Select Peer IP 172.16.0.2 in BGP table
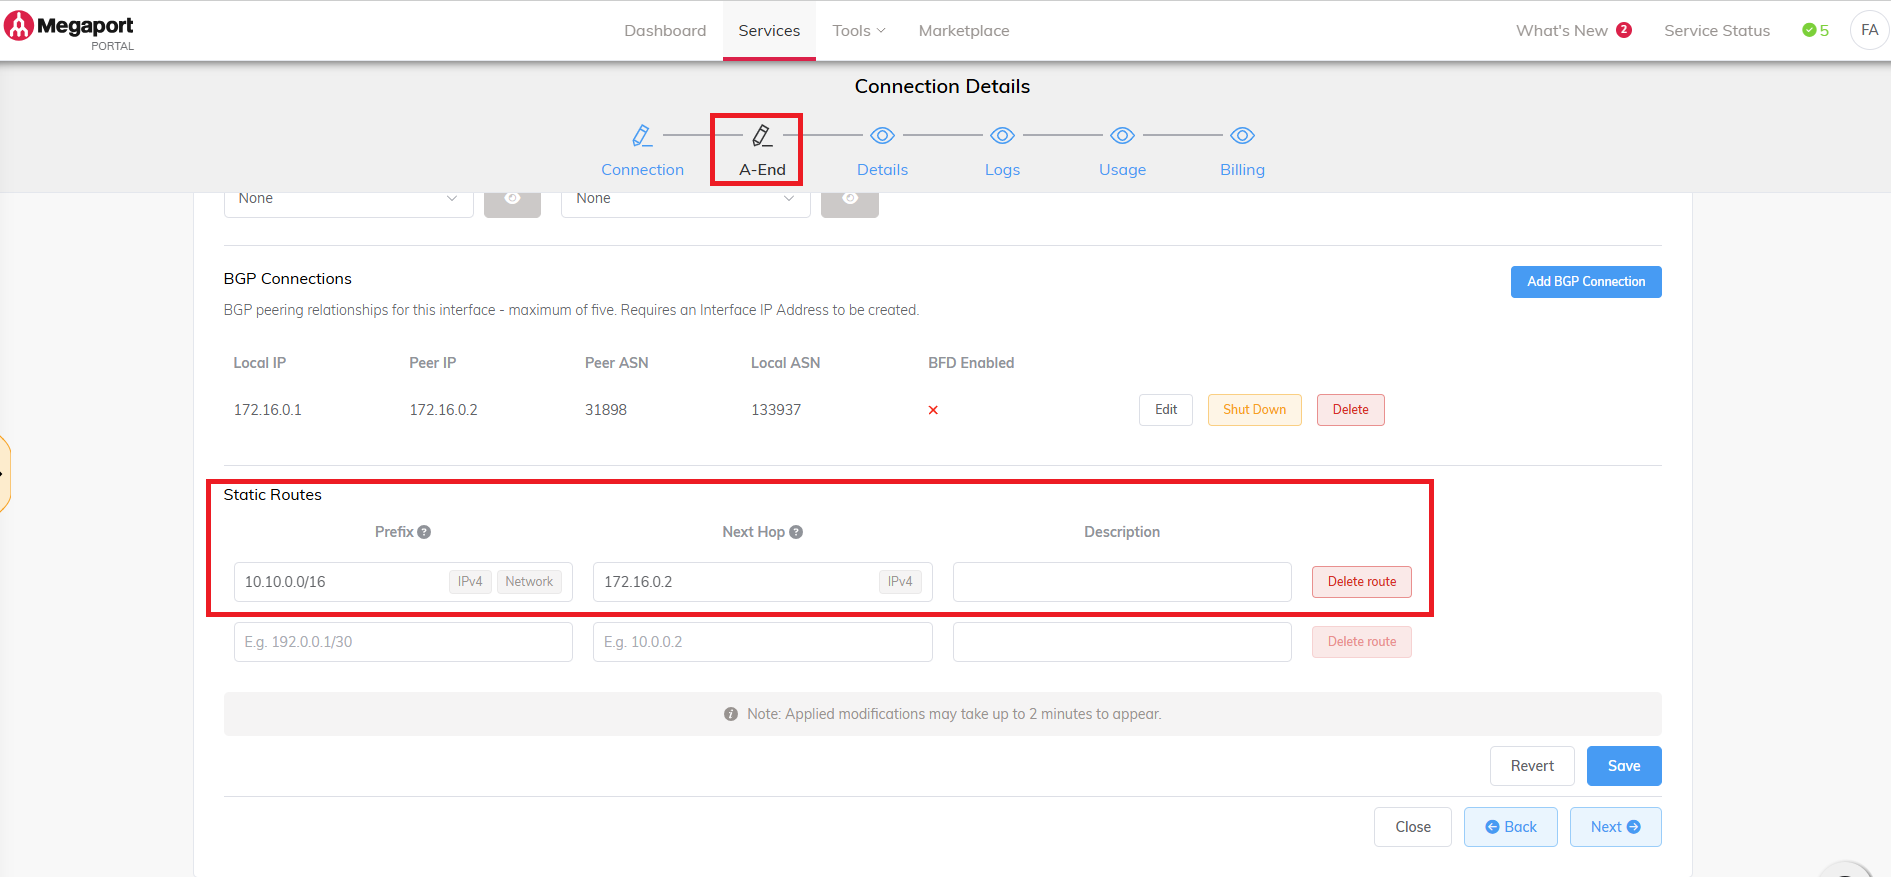The height and width of the screenshot is (877, 1891). [x=443, y=410]
